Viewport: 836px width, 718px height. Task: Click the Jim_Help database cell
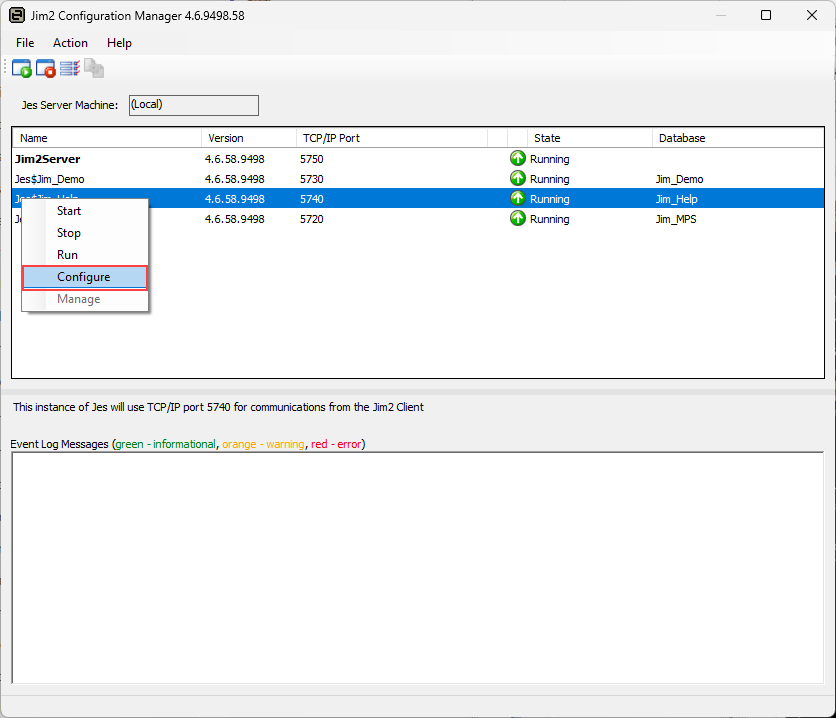pyautogui.click(x=677, y=199)
